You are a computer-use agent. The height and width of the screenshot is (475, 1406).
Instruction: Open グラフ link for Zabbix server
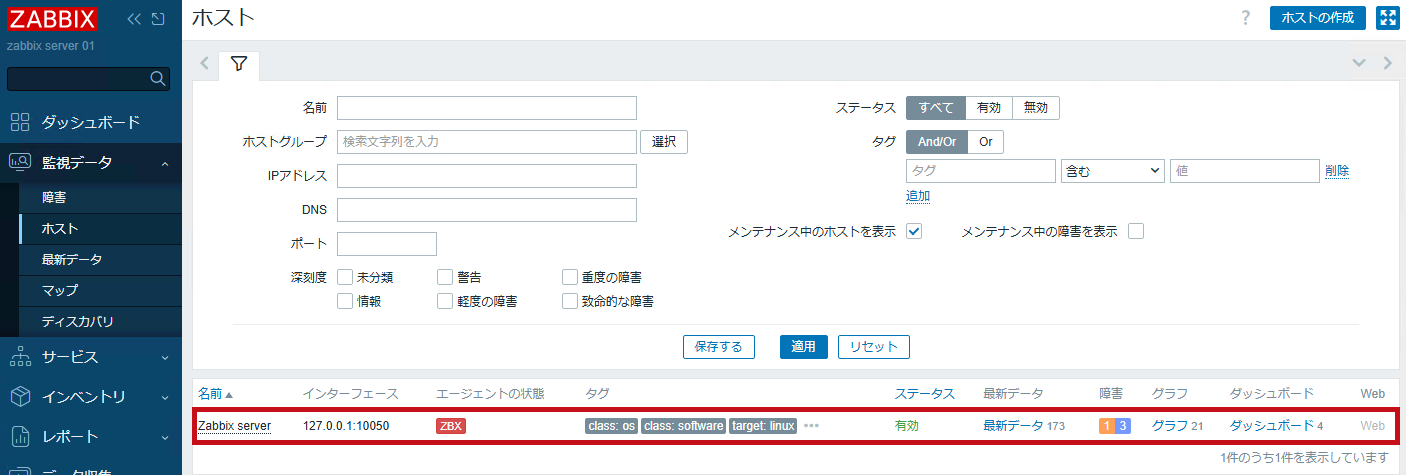pyautogui.click(x=1170, y=426)
